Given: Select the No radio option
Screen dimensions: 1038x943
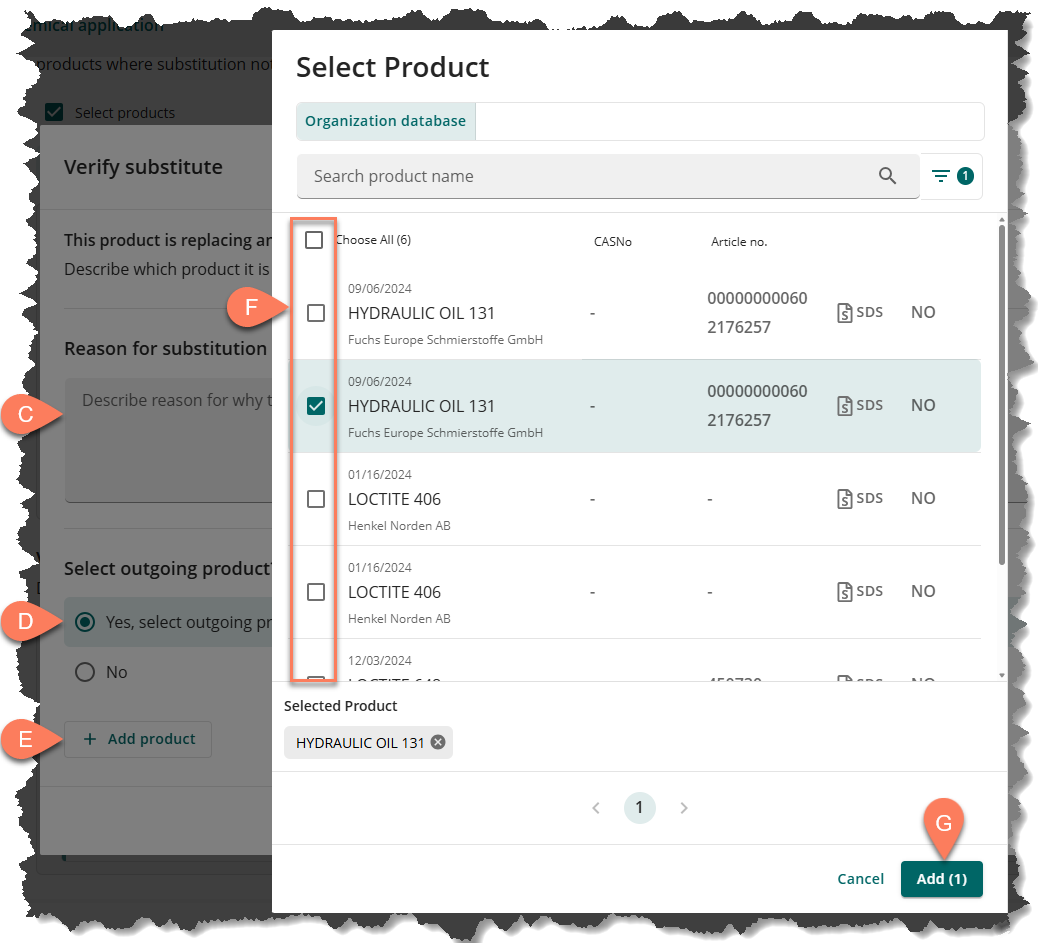Looking at the screenshot, I should click(x=86, y=672).
